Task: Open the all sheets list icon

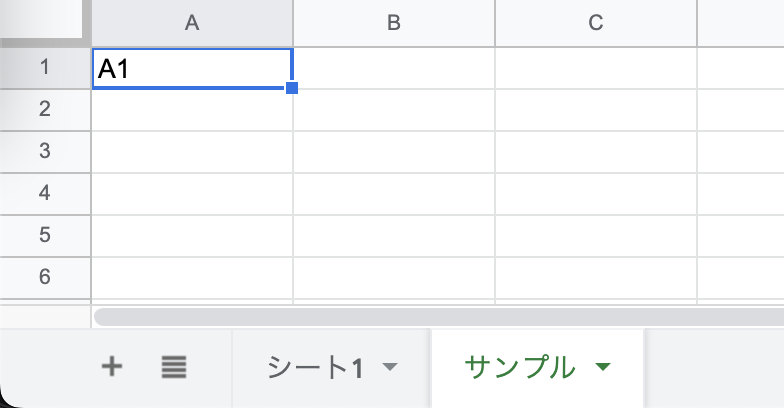Action: 174,367
